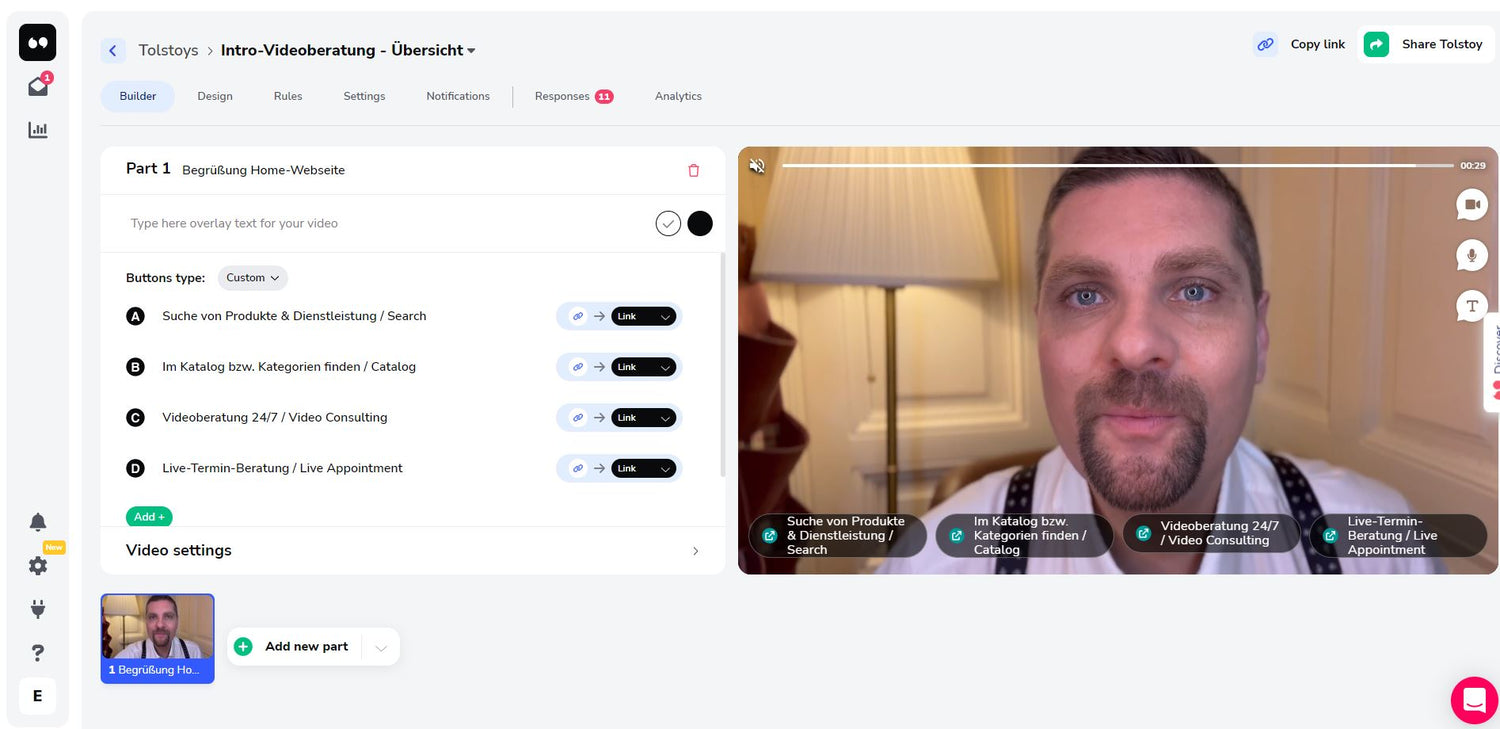Click the Share Tolstoy button

[x=1426, y=45]
